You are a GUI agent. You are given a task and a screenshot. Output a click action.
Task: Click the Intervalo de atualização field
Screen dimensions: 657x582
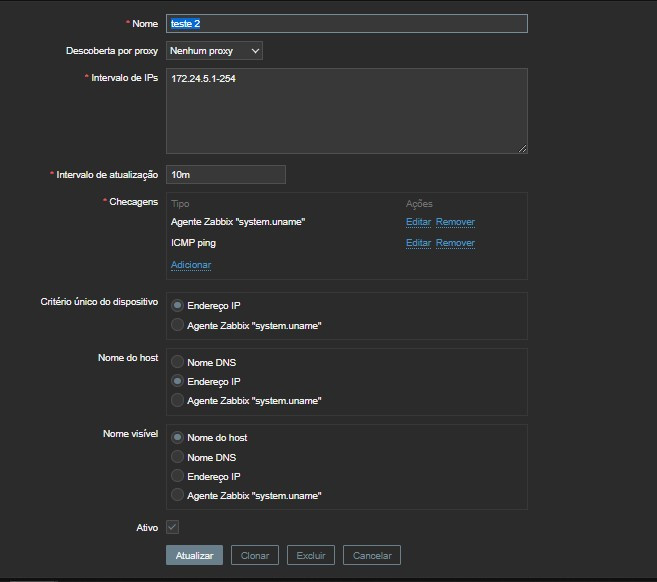click(226, 174)
